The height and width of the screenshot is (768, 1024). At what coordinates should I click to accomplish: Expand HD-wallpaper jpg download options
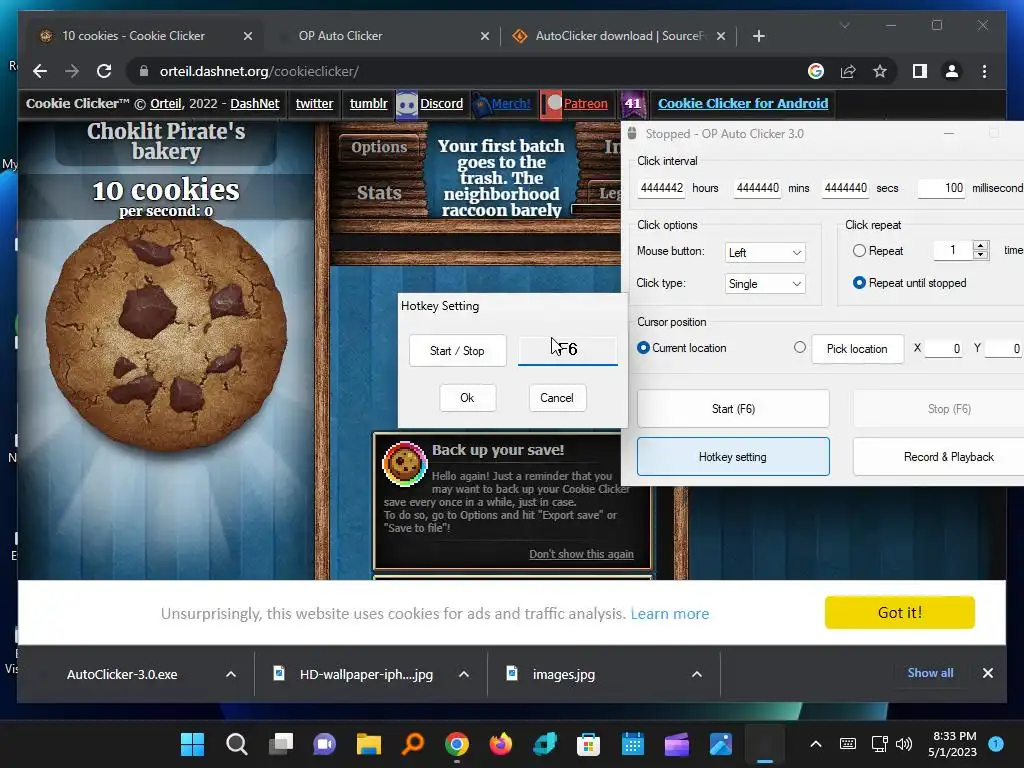coord(464,674)
